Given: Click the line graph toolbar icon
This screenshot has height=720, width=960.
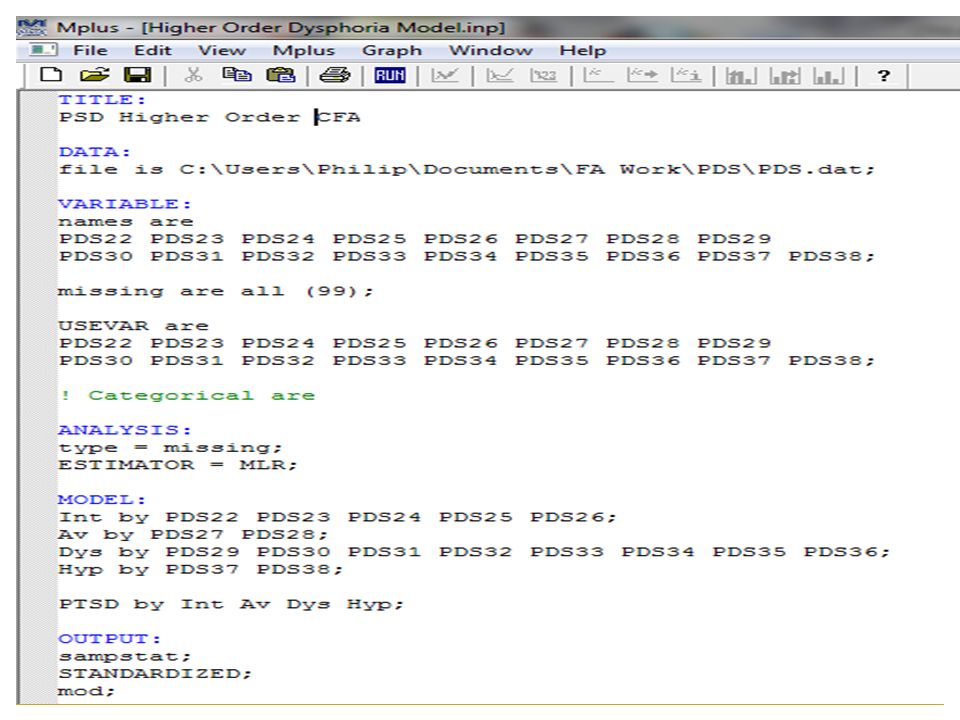Looking at the screenshot, I should click(500, 75).
